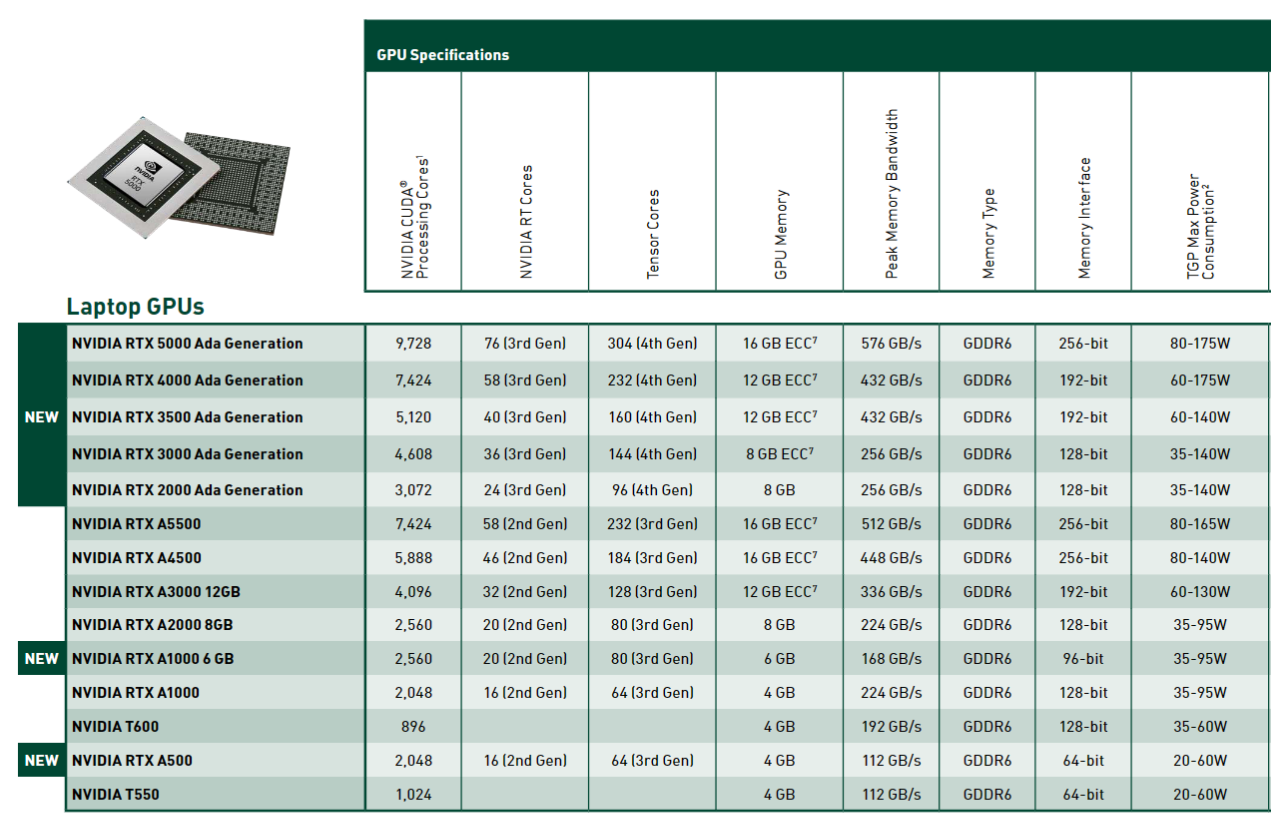Select the Memory Interface column header
Image resolution: width=1271 pixels, height=813 pixels.
tap(1084, 217)
